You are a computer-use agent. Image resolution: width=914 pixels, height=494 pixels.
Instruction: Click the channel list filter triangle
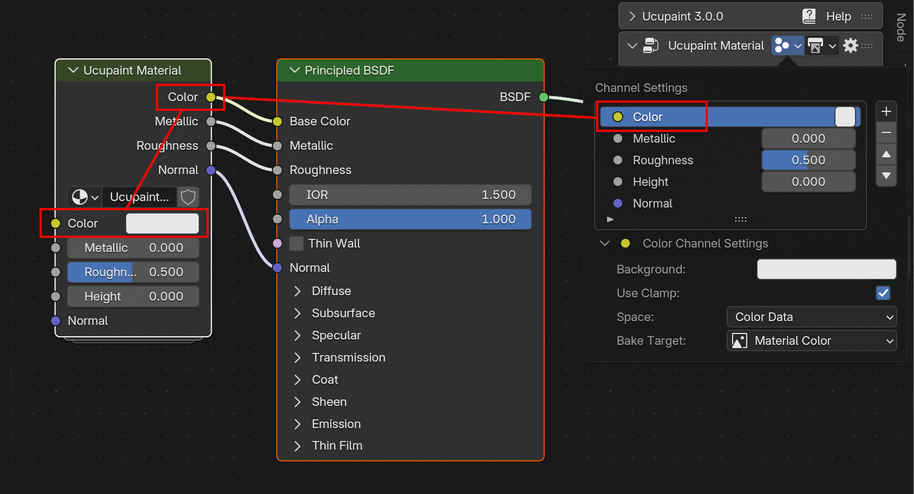click(610, 220)
